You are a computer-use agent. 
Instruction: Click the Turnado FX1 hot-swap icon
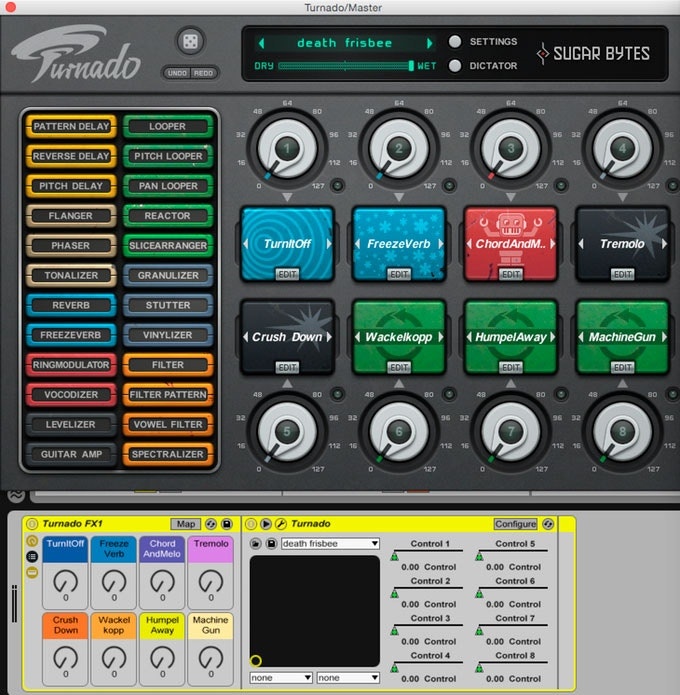(x=211, y=524)
